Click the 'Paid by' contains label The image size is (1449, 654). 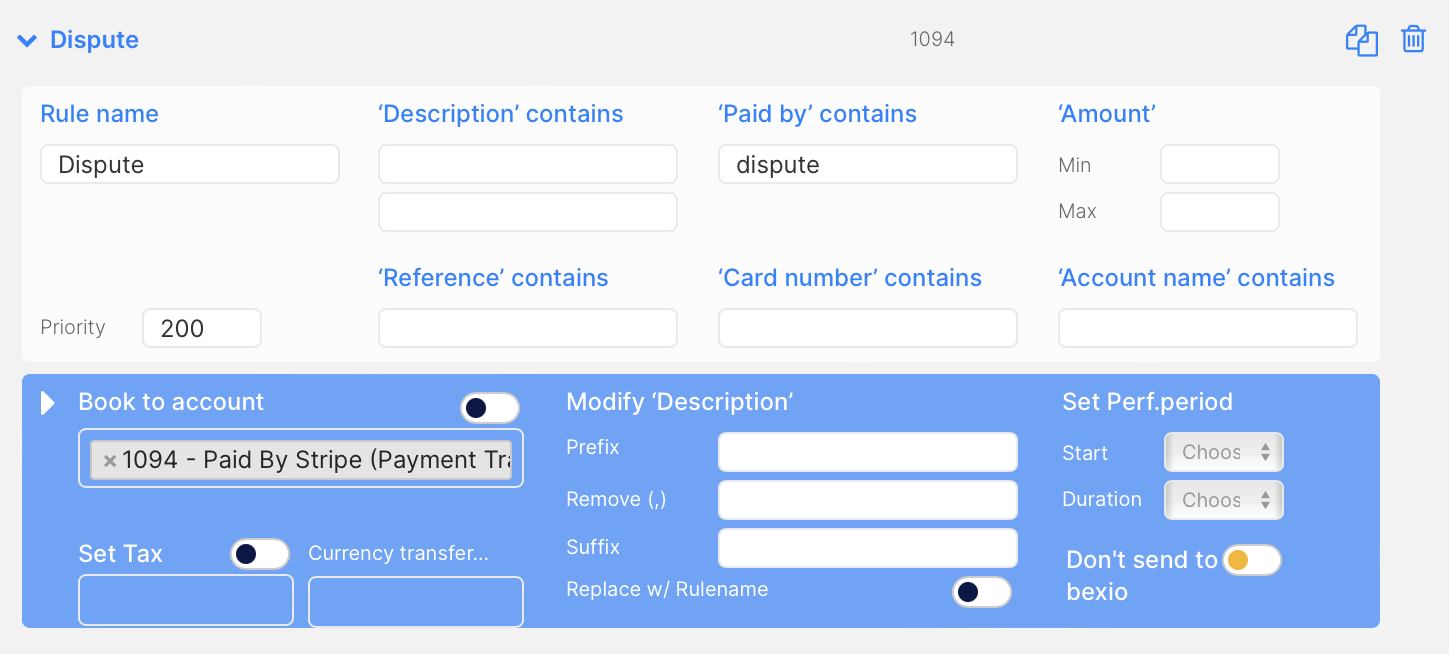point(818,114)
